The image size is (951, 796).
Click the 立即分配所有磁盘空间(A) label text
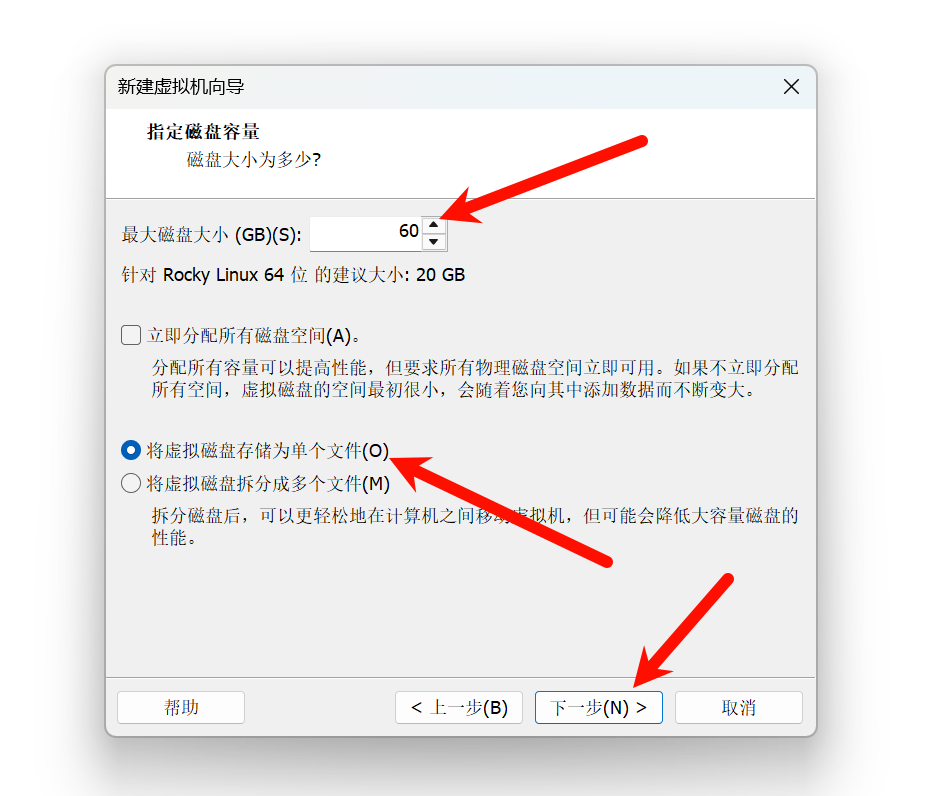(254, 336)
